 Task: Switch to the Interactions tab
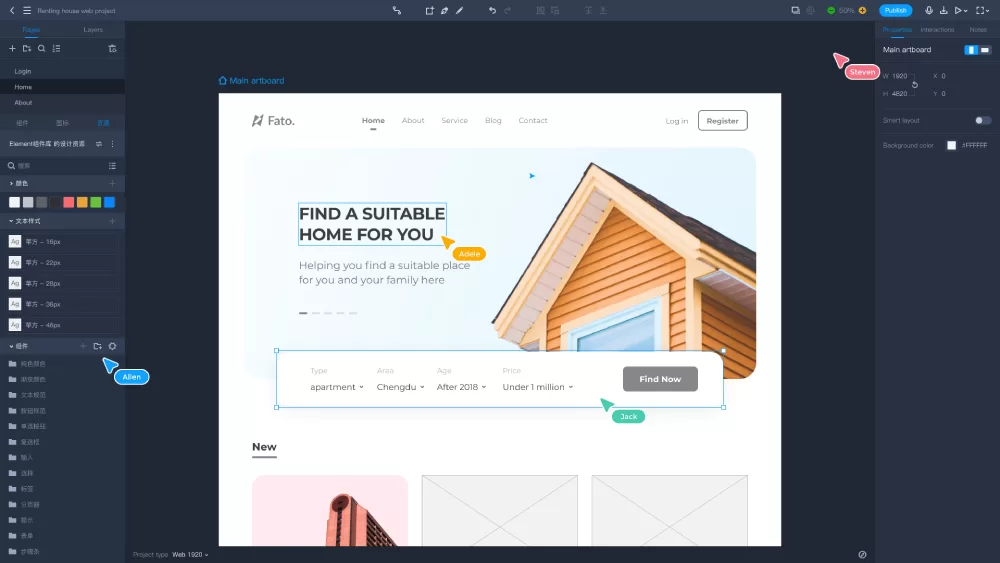[937, 30]
